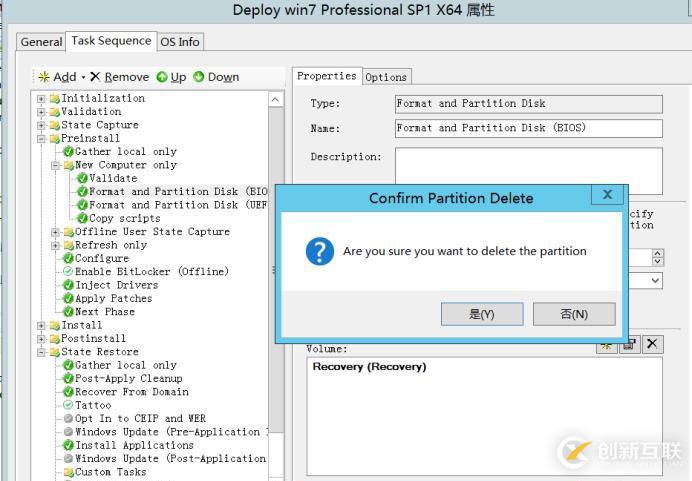Click the new volume star icon
The image size is (692, 481).
tap(606, 344)
